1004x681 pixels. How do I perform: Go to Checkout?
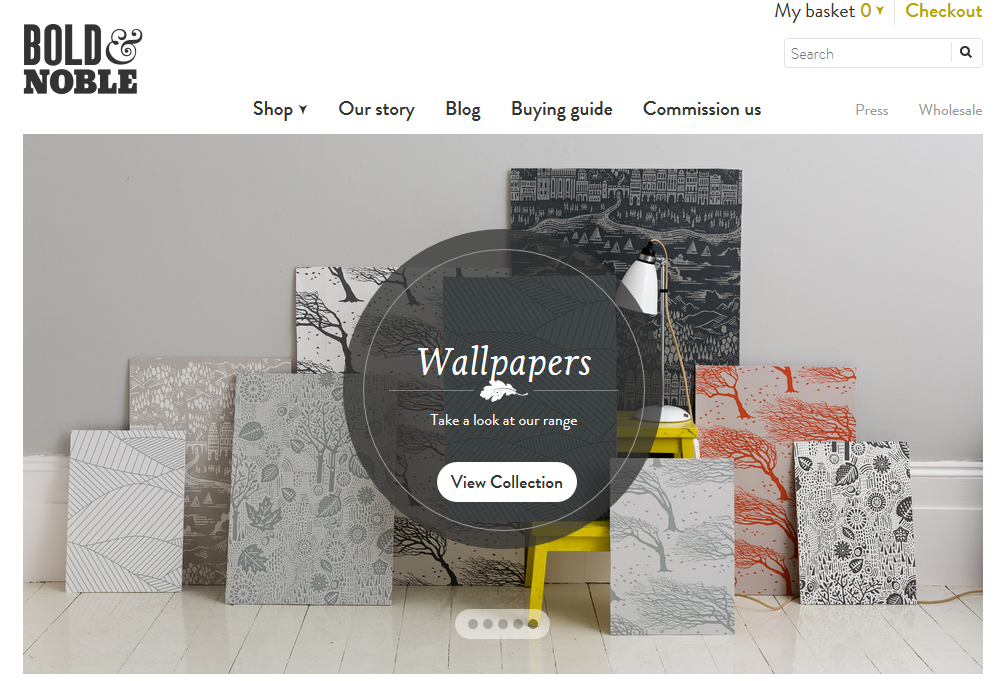pyautogui.click(x=943, y=11)
